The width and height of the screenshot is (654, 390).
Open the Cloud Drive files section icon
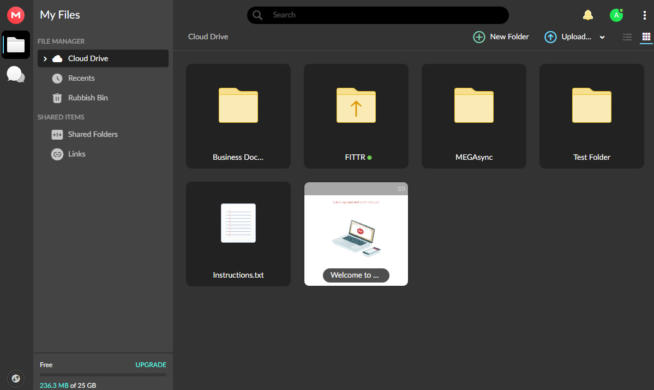pyautogui.click(x=15, y=45)
